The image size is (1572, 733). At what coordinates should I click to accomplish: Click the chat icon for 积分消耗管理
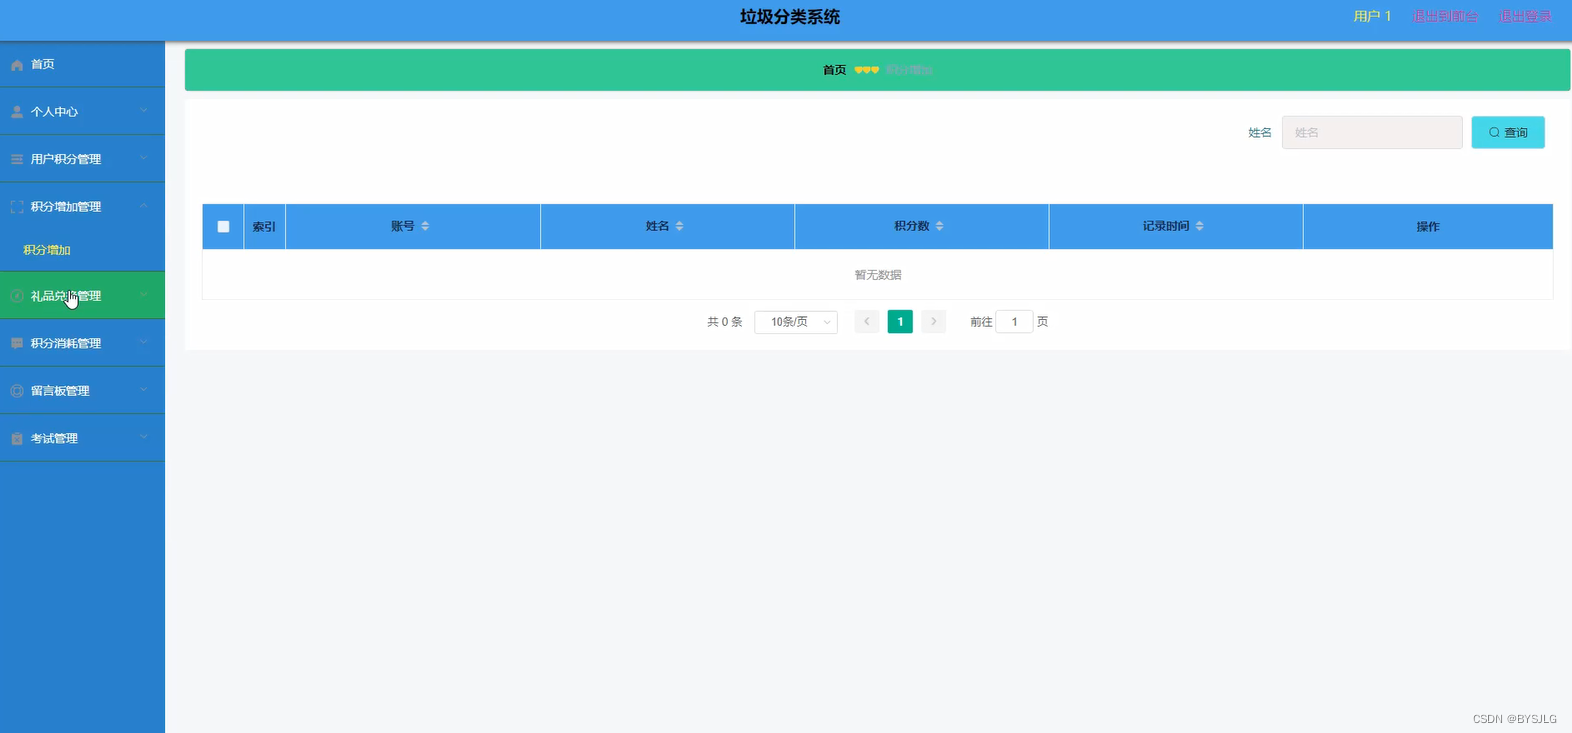[x=17, y=343]
